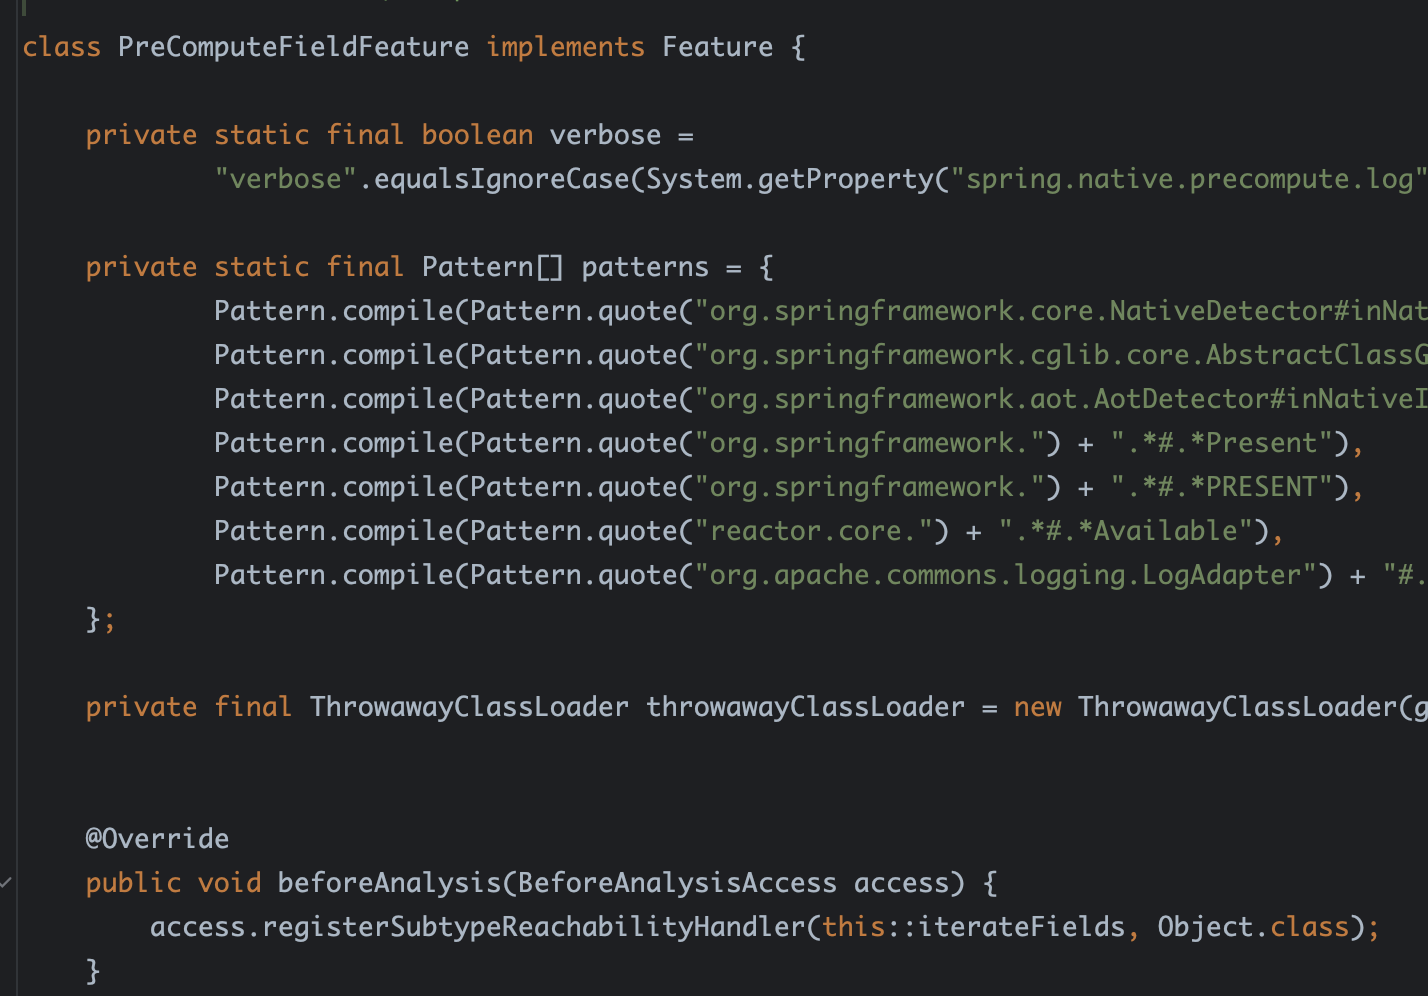Screen dimensions: 1428x996
Task: Click the aot.AotDetector#inNative string literal
Action: (1061, 399)
